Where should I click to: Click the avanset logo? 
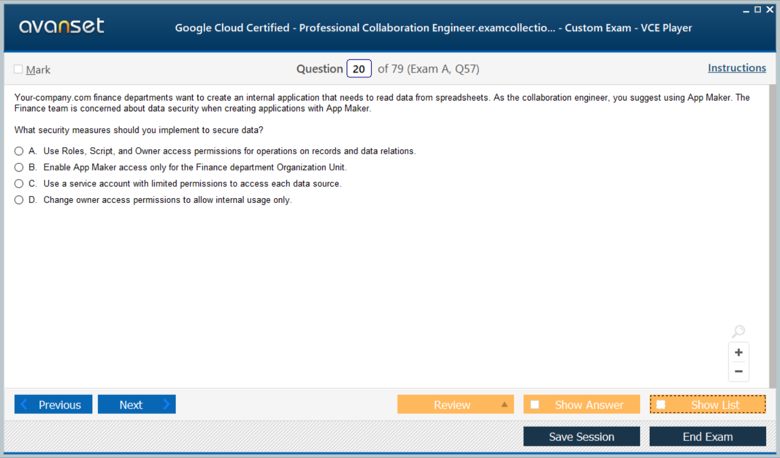coord(62,26)
